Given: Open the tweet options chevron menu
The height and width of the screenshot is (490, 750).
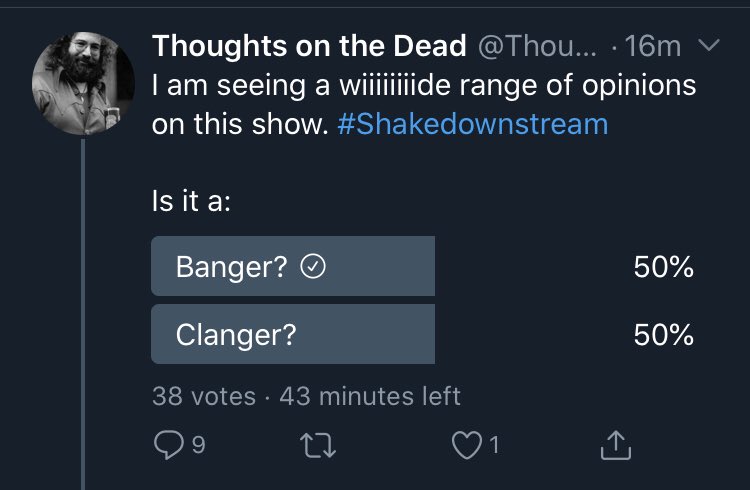Looking at the screenshot, I should [708, 45].
